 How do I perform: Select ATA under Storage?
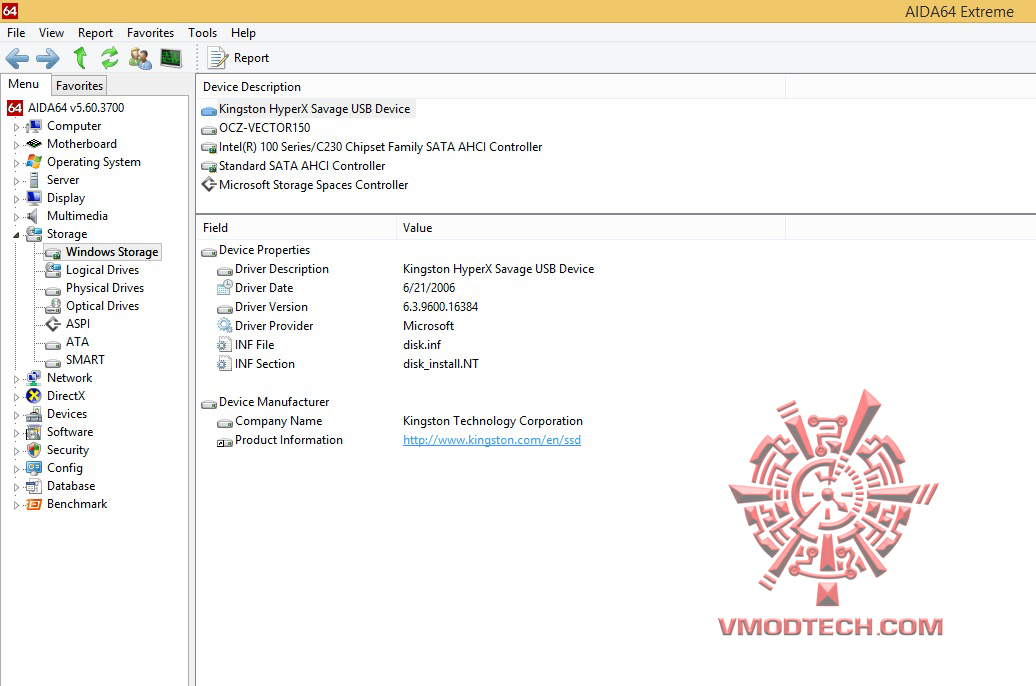77,342
